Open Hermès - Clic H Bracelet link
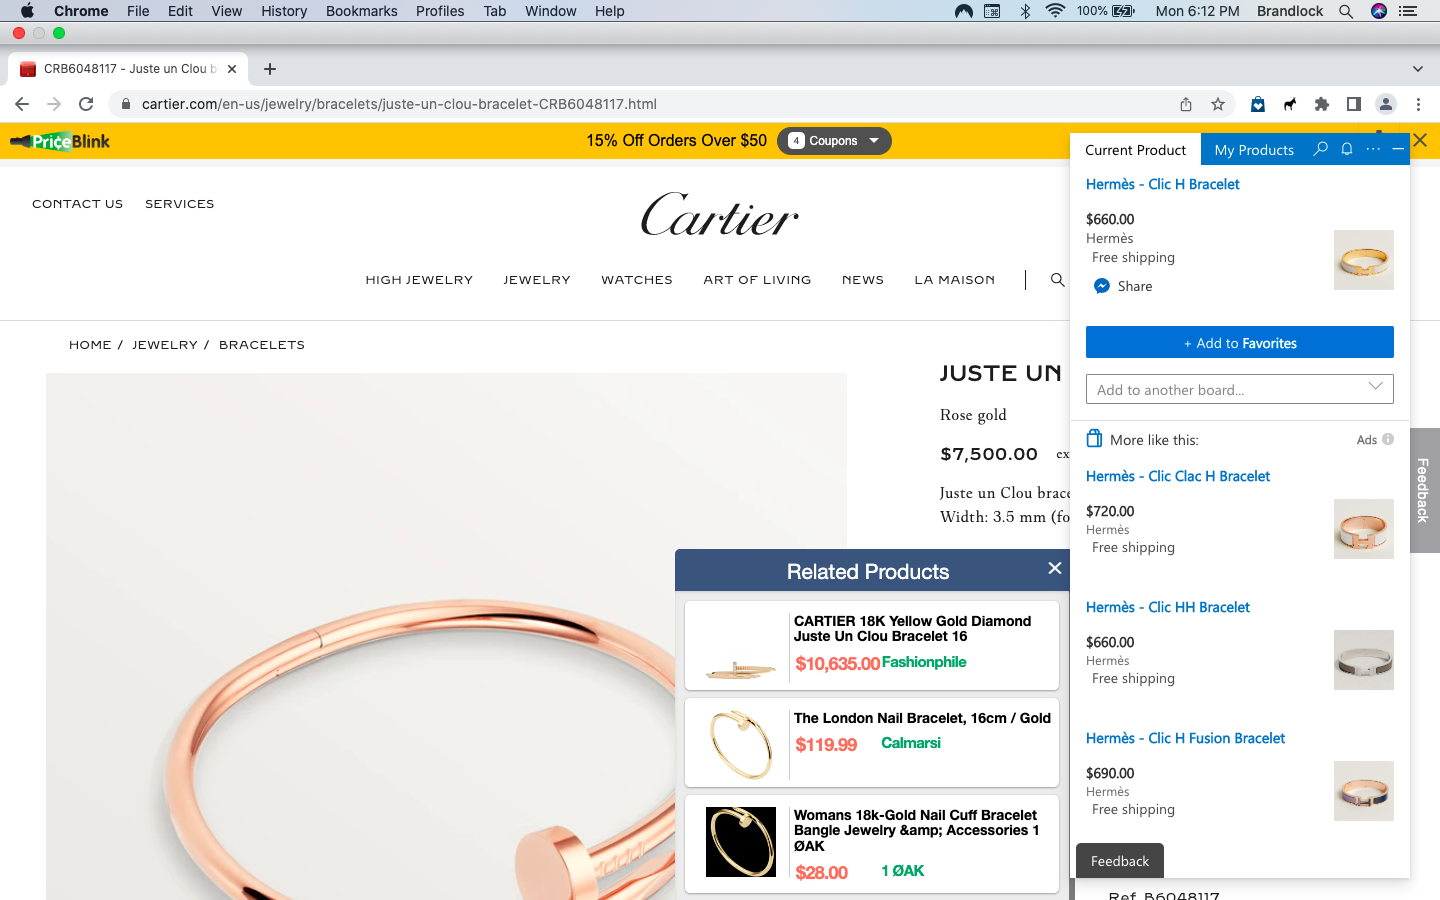Image resolution: width=1440 pixels, height=900 pixels. [1163, 184]
